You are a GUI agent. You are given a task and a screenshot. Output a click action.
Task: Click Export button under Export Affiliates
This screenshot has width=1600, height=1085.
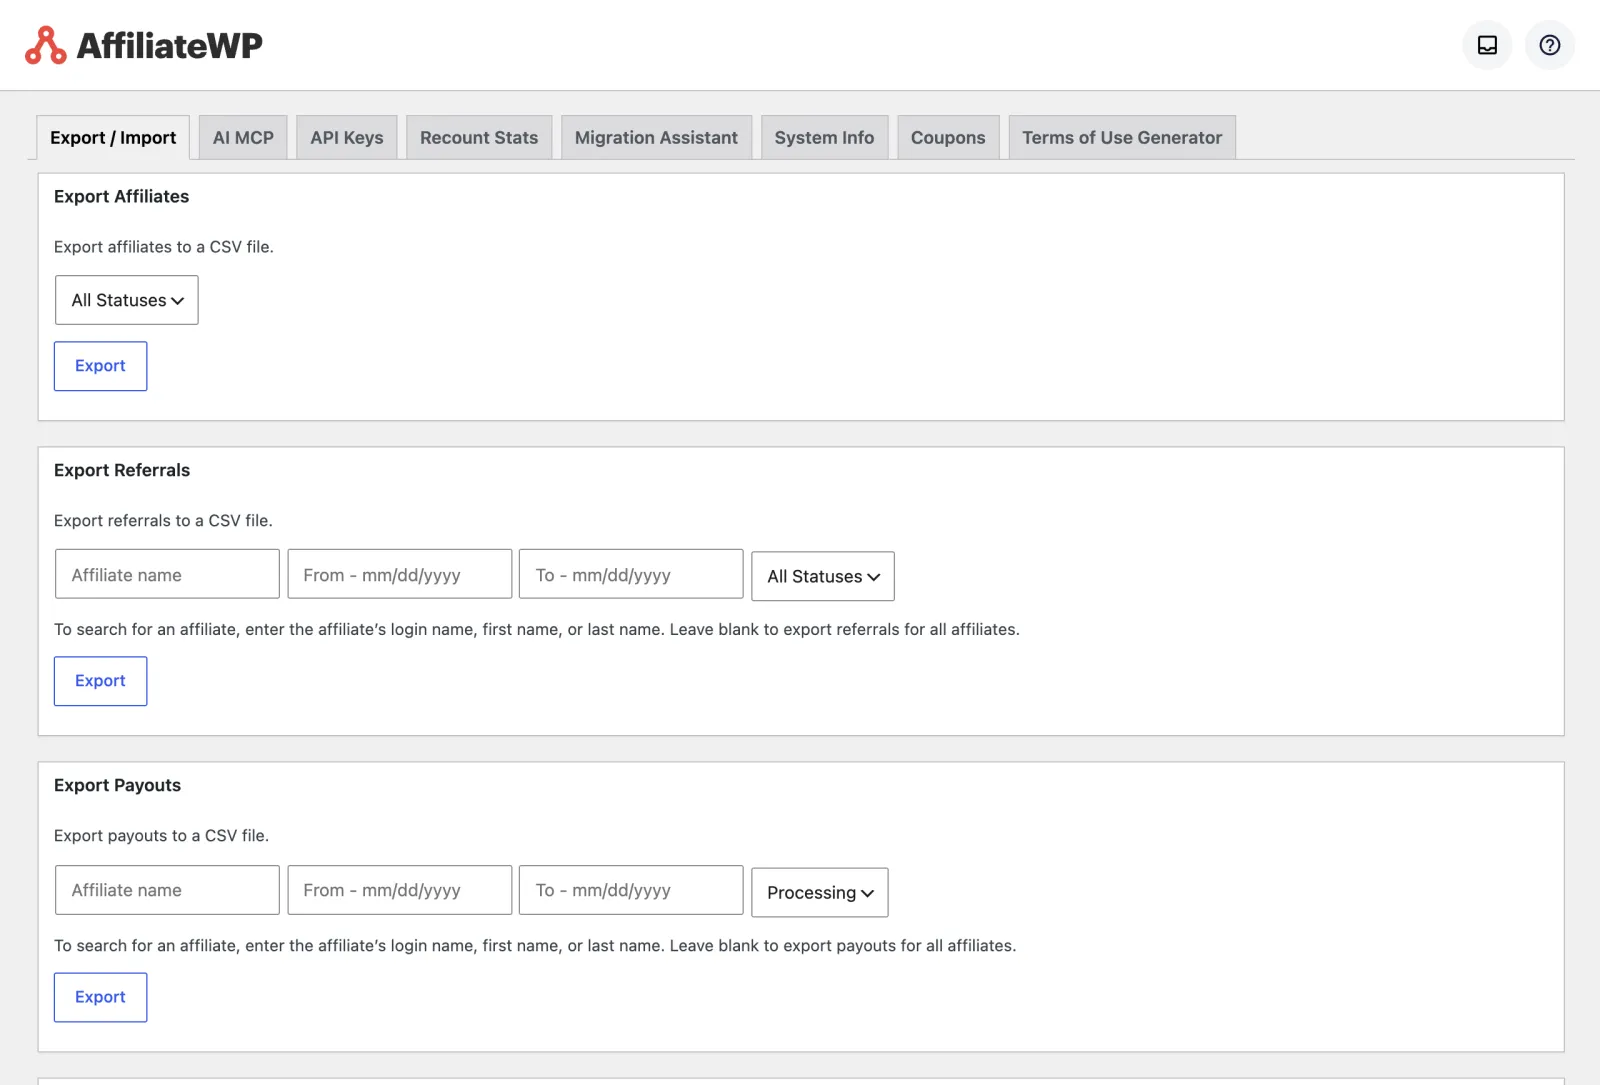coord(100,366)
